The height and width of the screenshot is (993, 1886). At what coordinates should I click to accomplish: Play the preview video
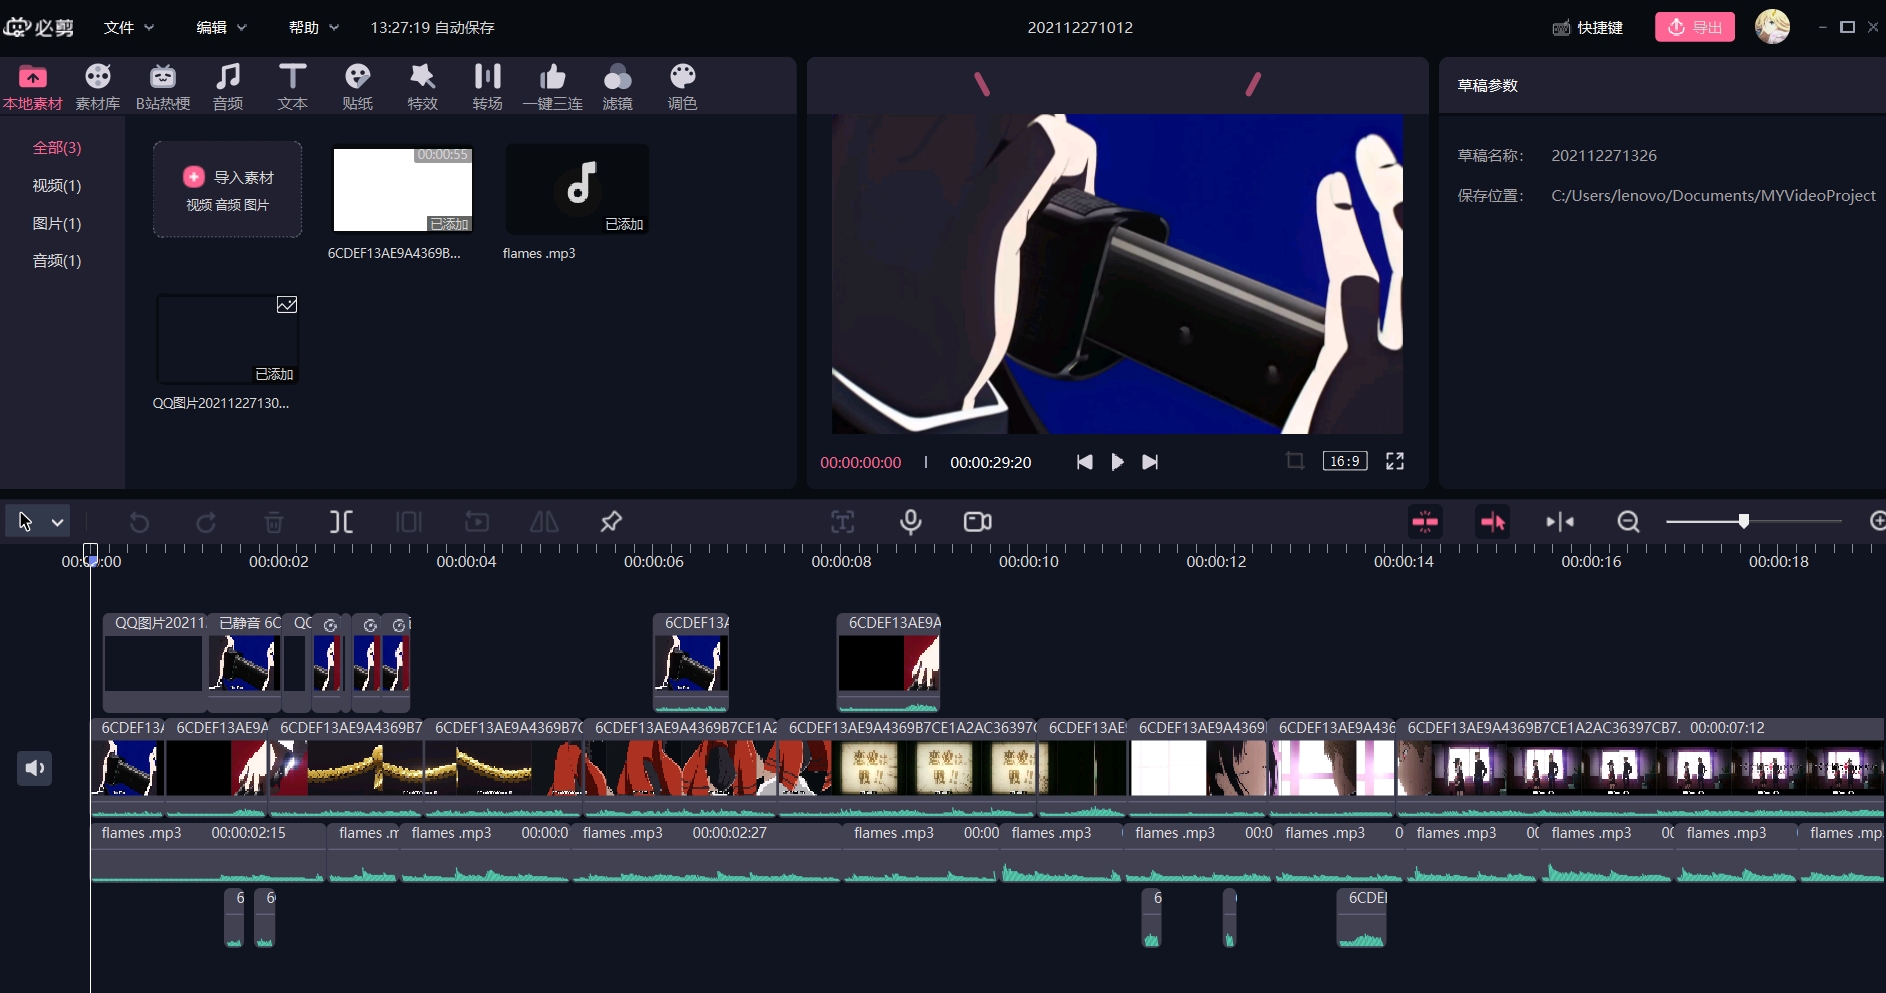(x=1117, y=462)
